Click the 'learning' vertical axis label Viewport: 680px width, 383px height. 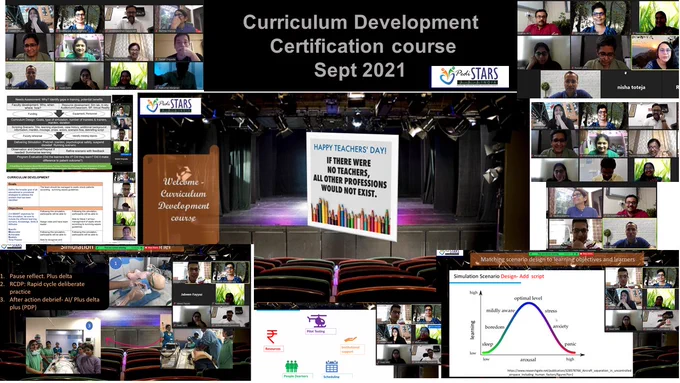(472, 330)
